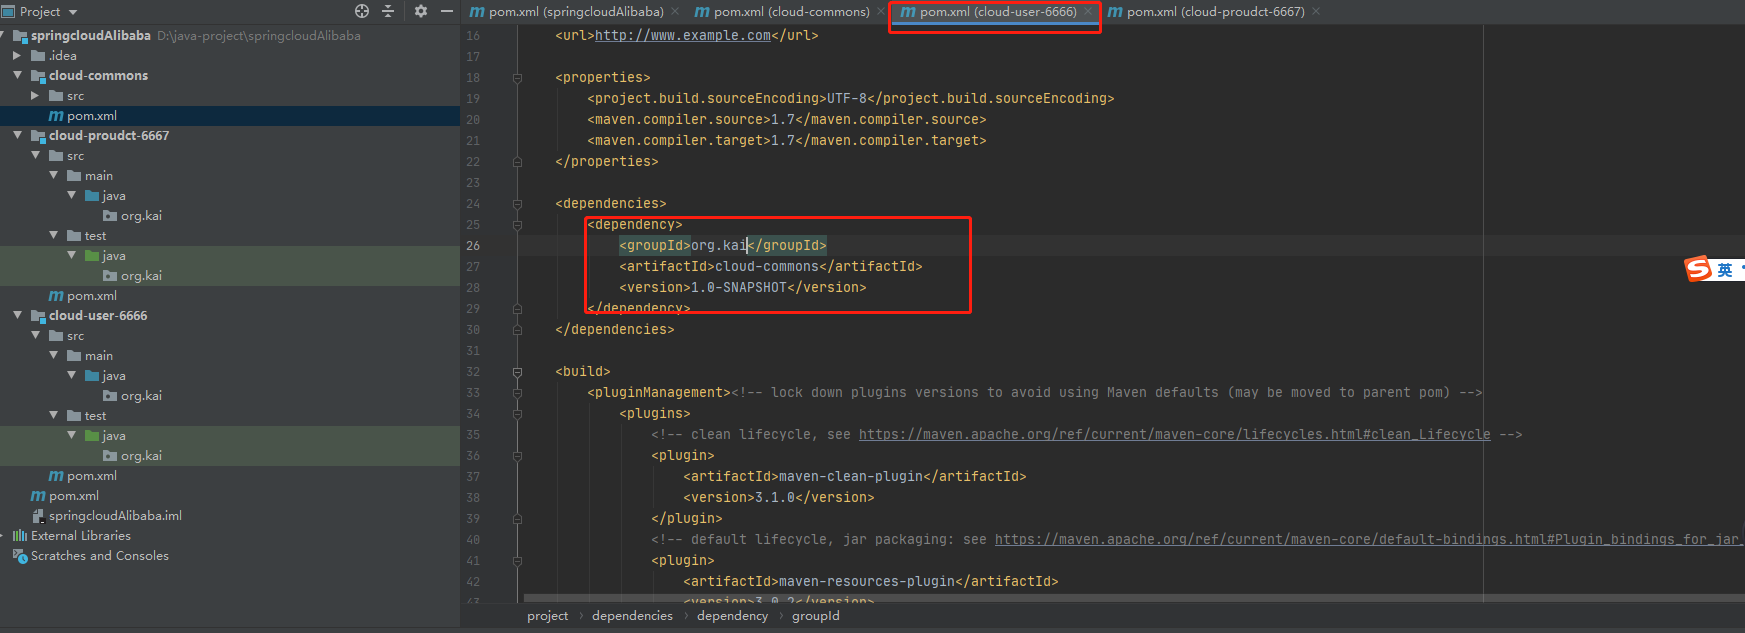This screenshot has height=633, width=1745.
Task: Open the http://www.example.com link in editor
Action: point(683,35)
